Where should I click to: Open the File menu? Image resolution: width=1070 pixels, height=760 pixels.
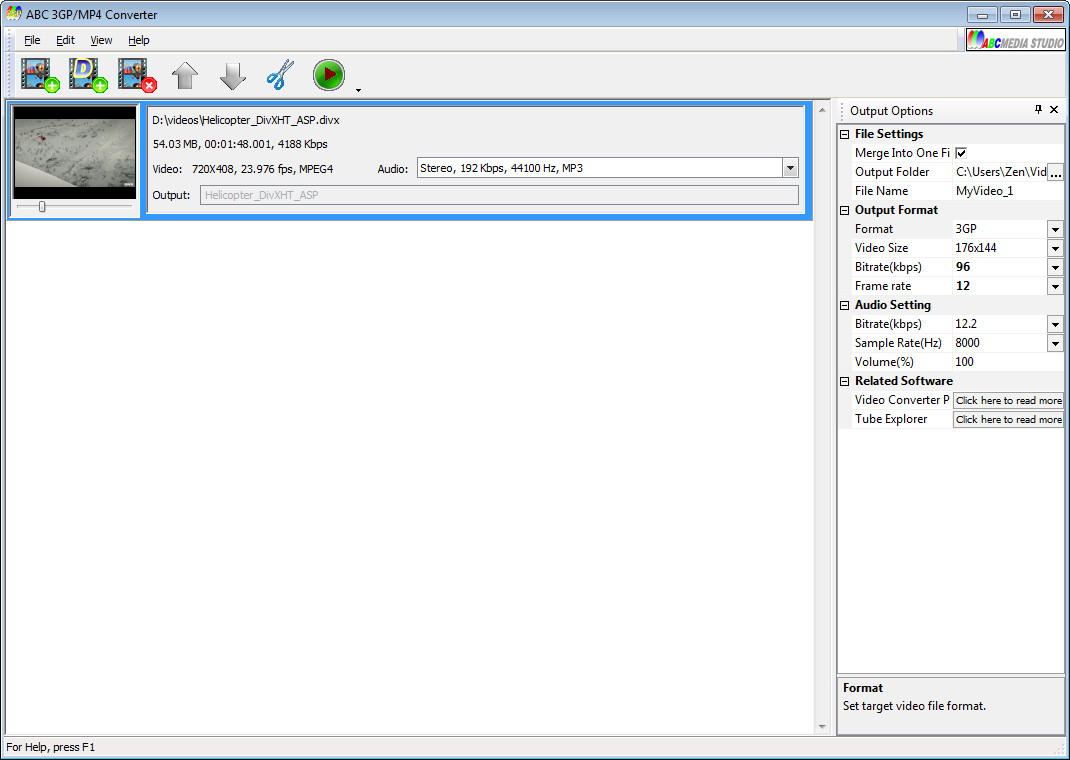(x=31, y=40)
